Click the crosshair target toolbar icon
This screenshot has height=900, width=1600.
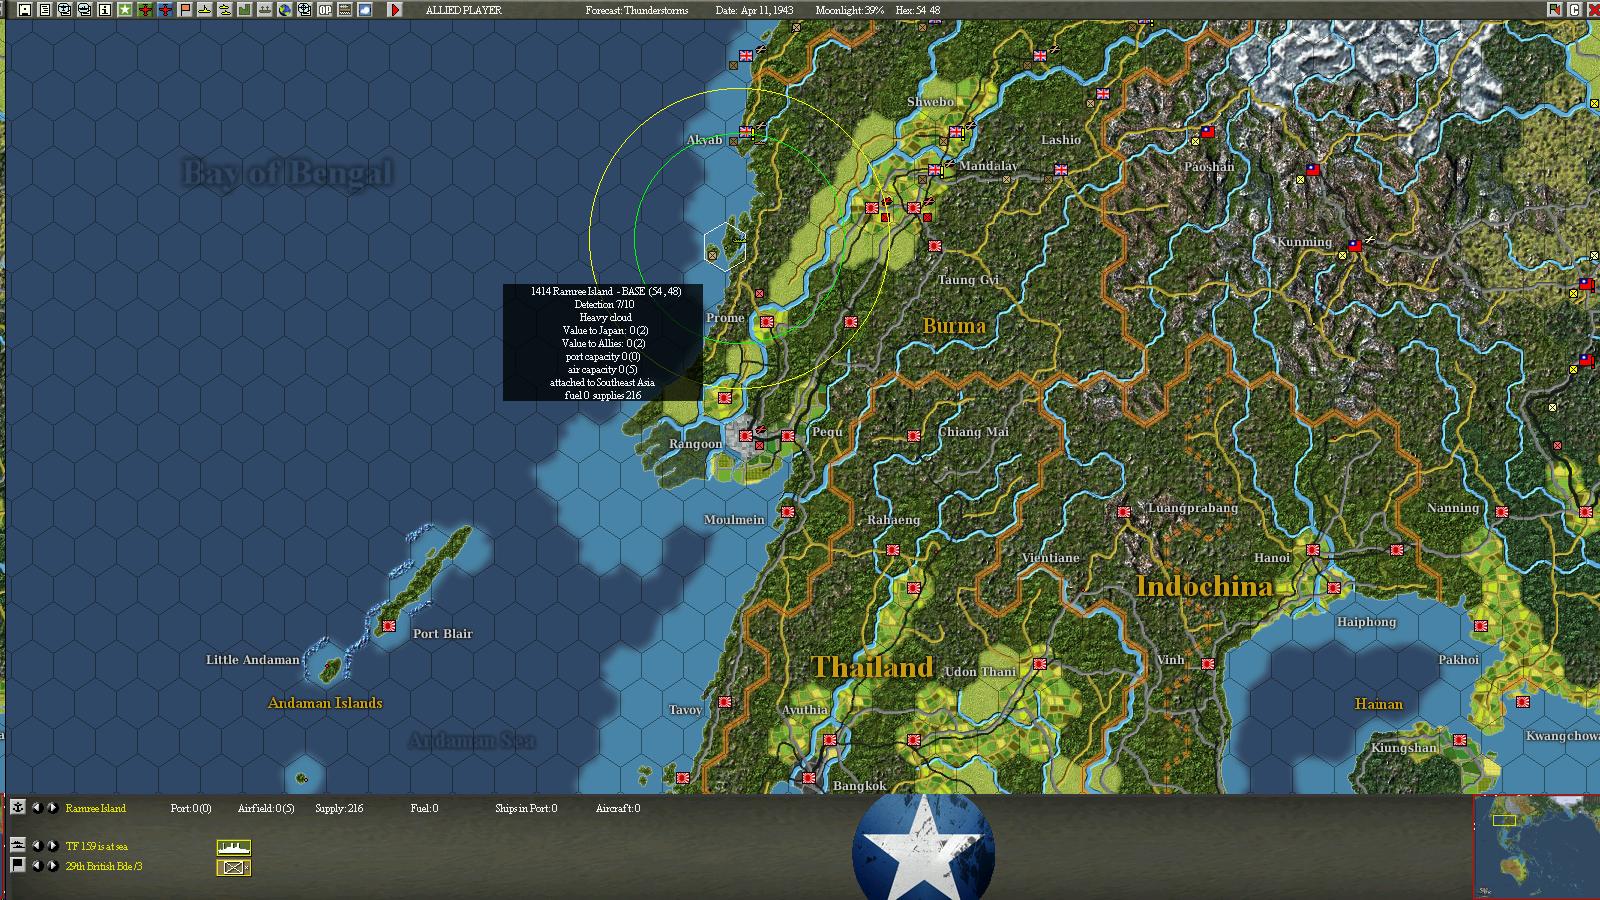click(x=305, y=10)
